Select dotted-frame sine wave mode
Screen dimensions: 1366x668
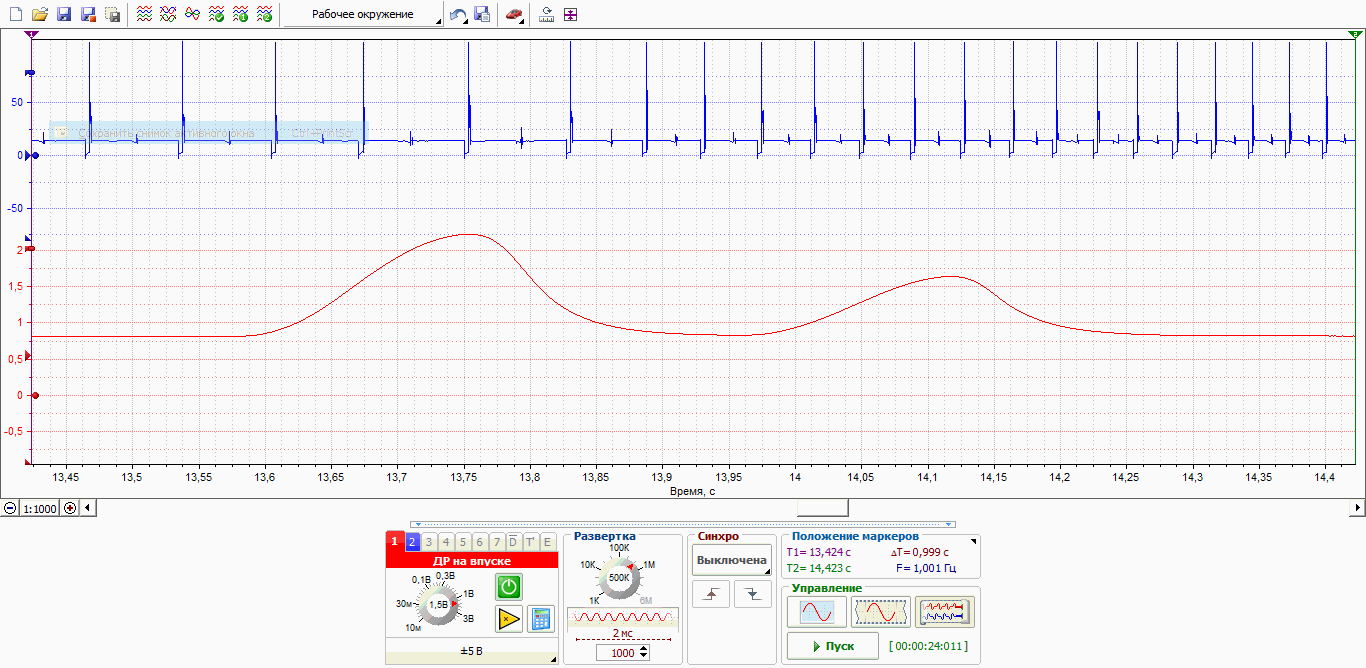click(x=881, y=610)
